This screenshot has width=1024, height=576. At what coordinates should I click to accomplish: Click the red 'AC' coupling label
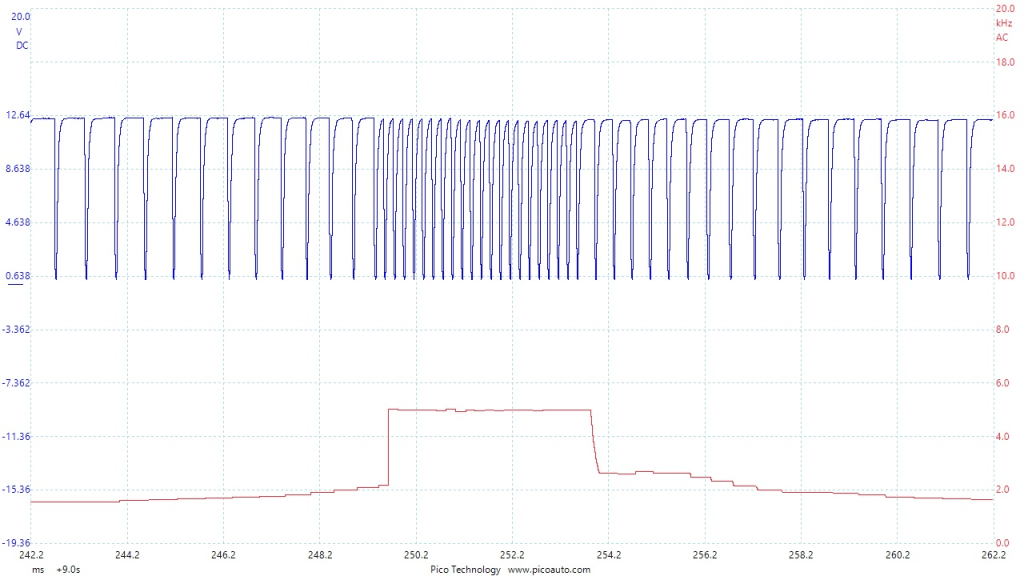[x=1001, y=37]
